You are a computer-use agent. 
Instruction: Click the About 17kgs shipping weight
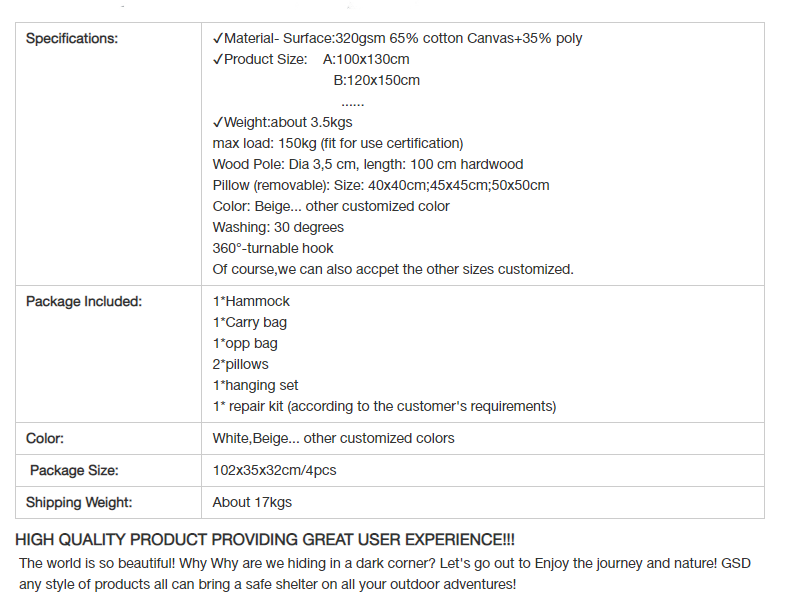[252, 502]
